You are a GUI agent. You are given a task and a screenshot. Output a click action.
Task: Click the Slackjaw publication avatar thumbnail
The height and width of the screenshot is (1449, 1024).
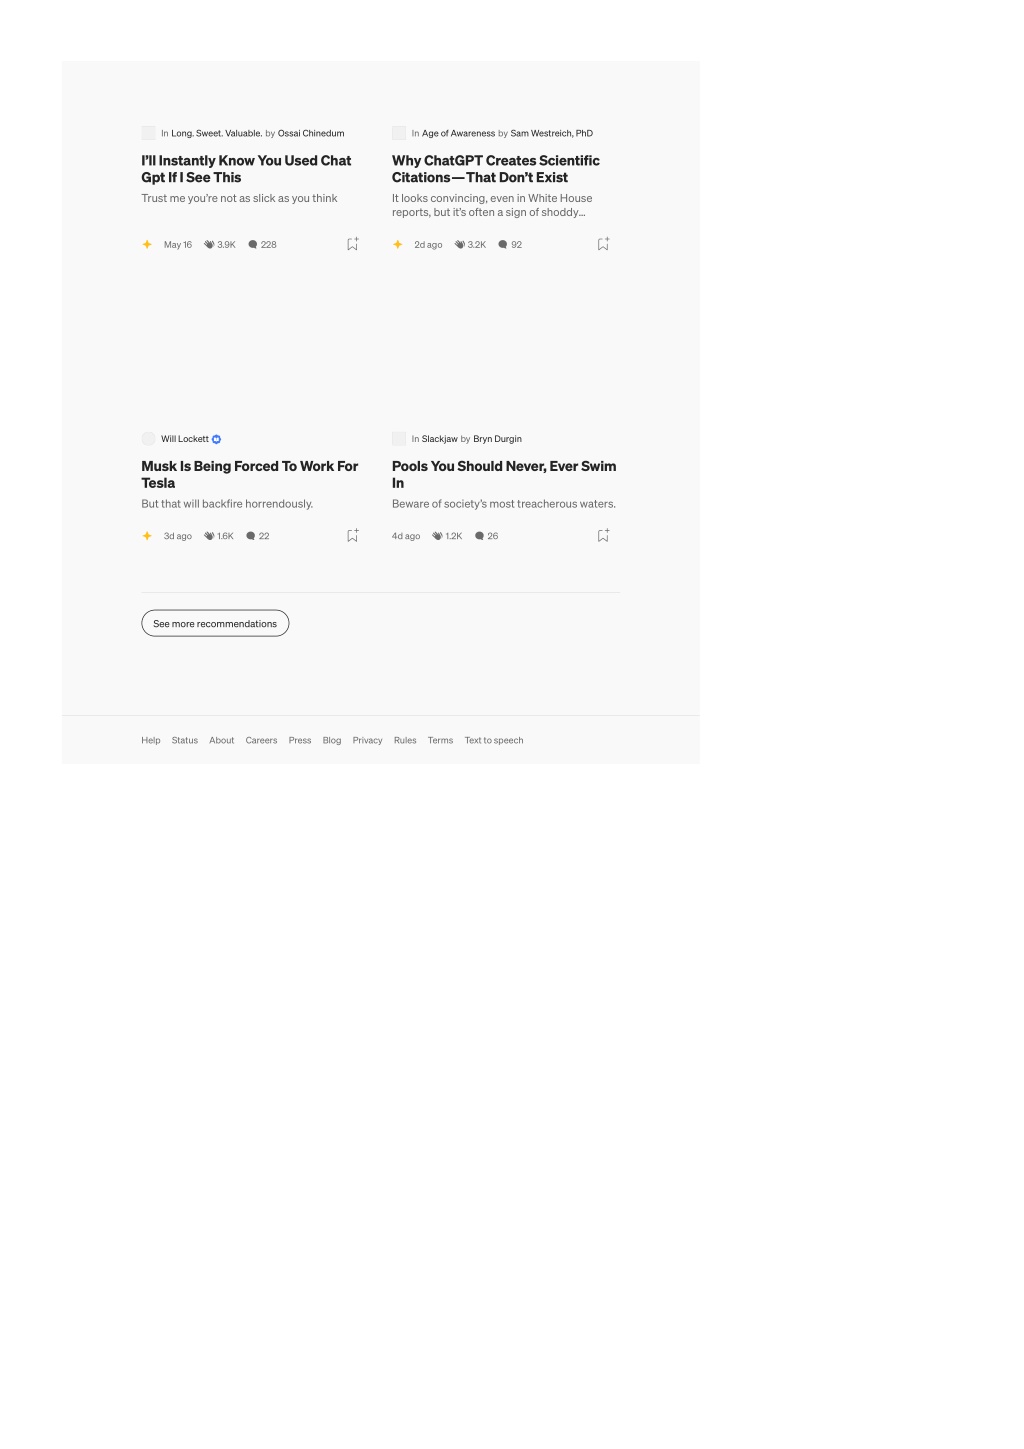(399, 439)
